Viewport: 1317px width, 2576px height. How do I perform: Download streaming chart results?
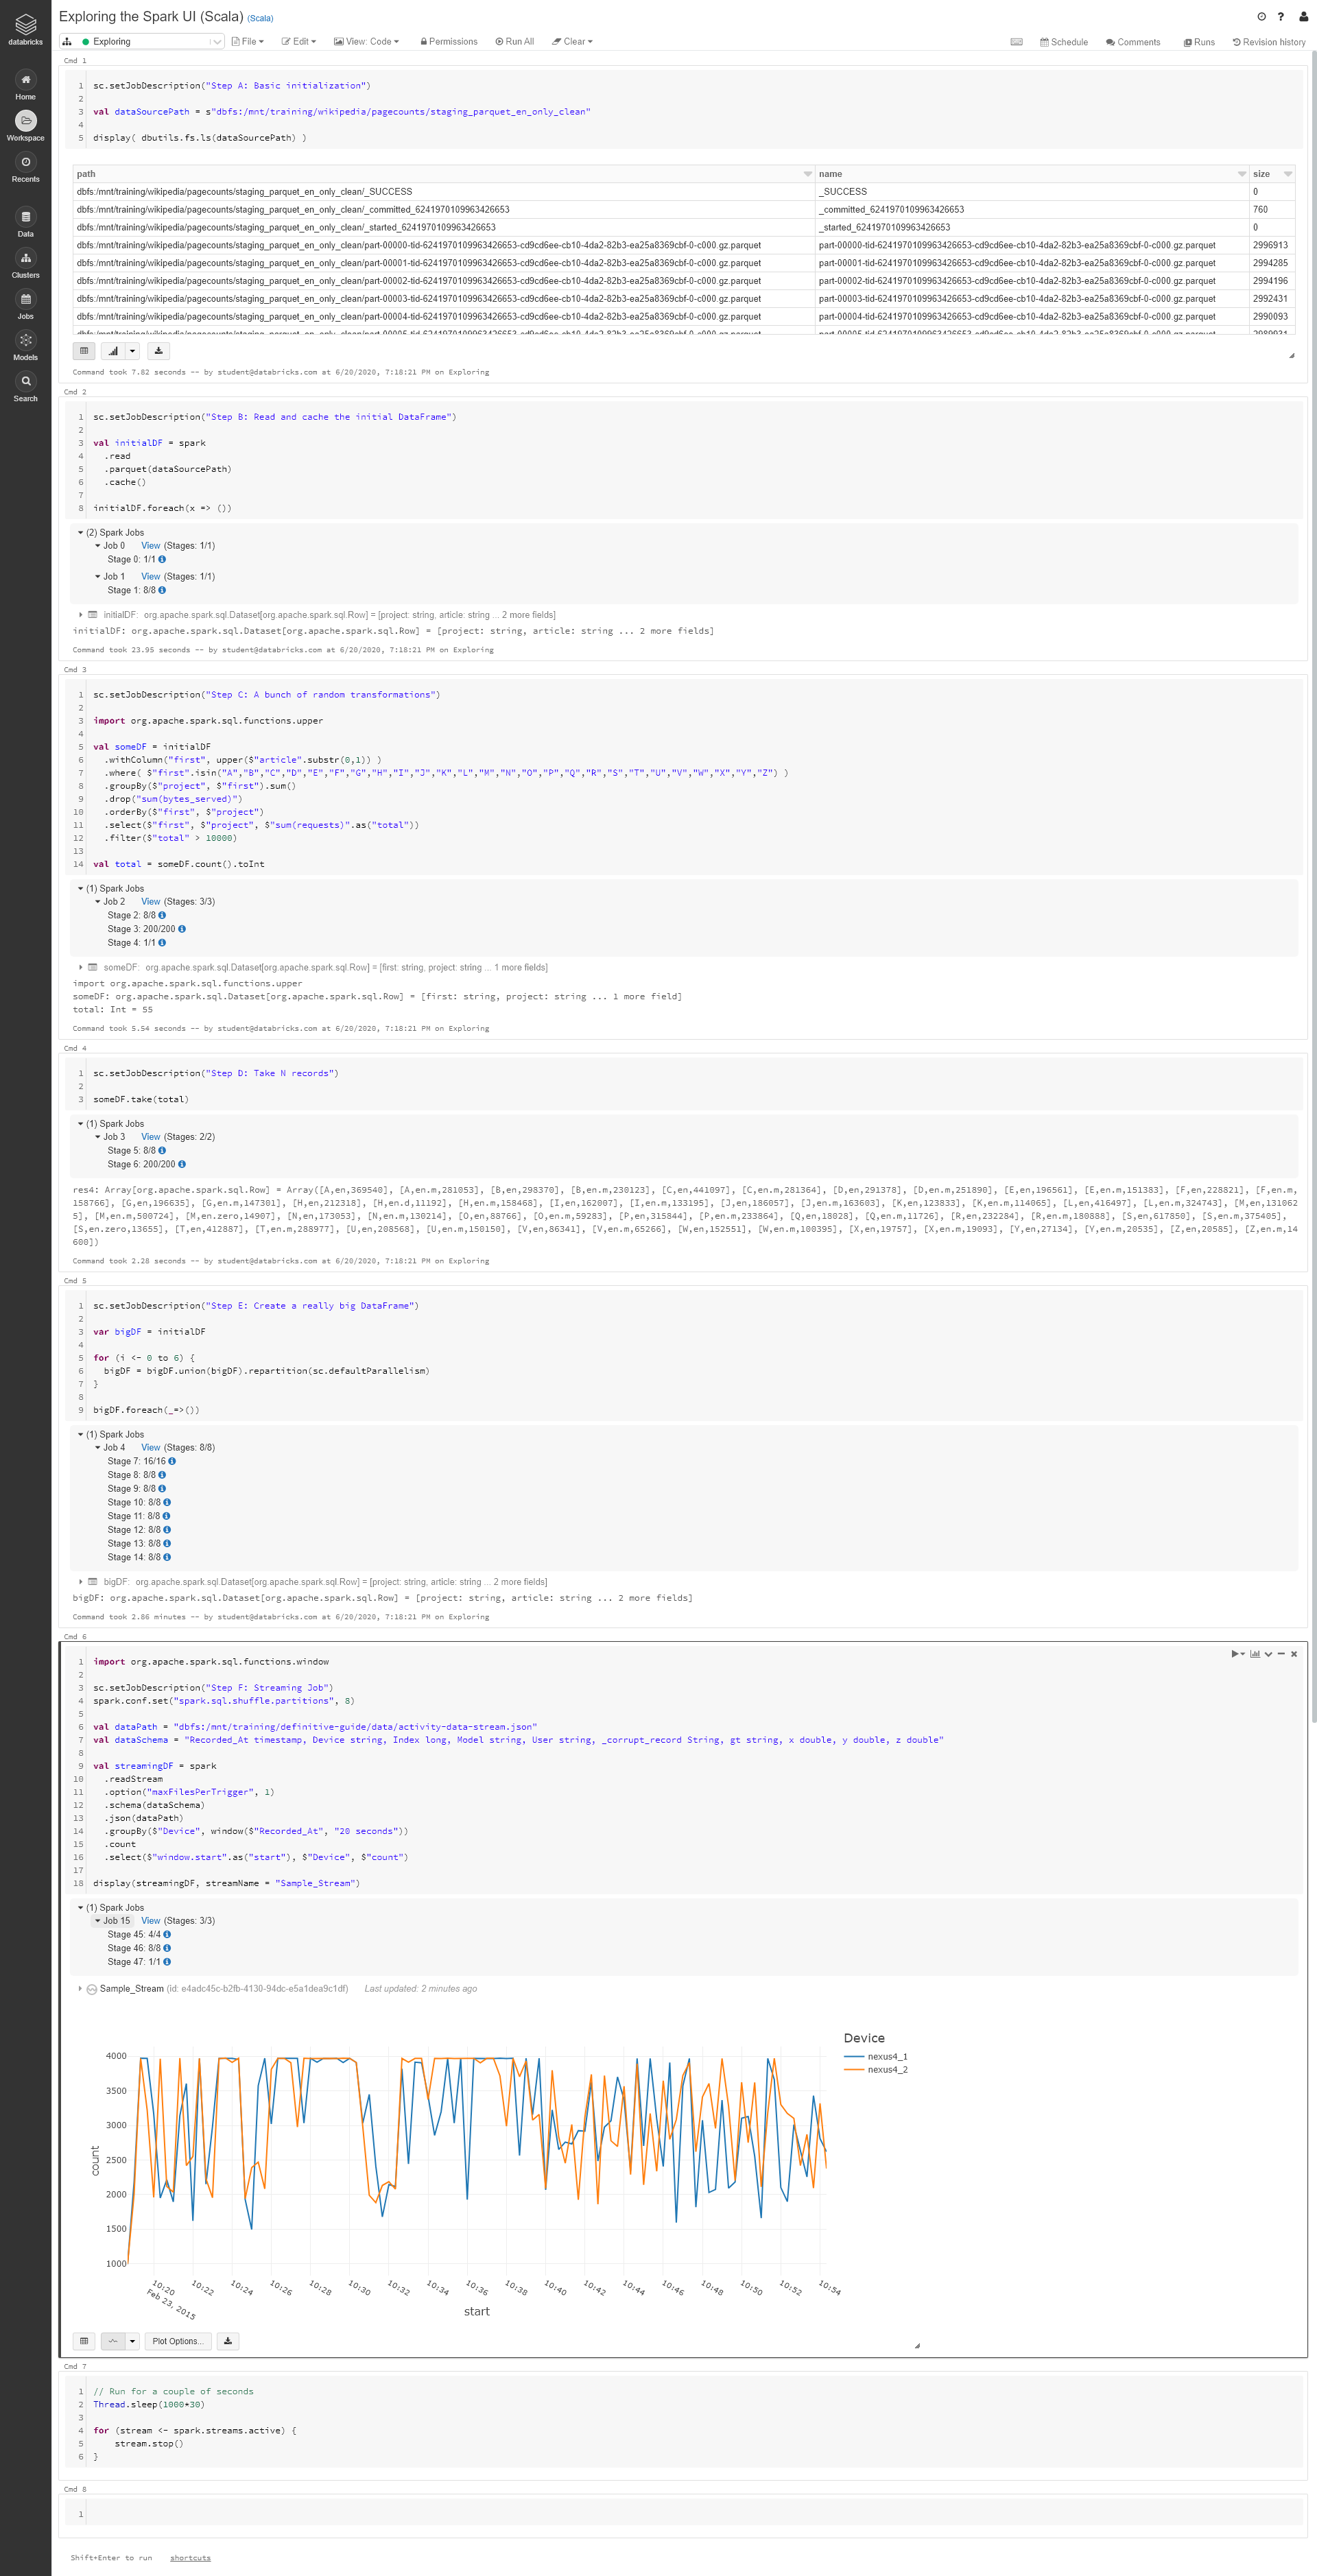[x=228, y=2341]
